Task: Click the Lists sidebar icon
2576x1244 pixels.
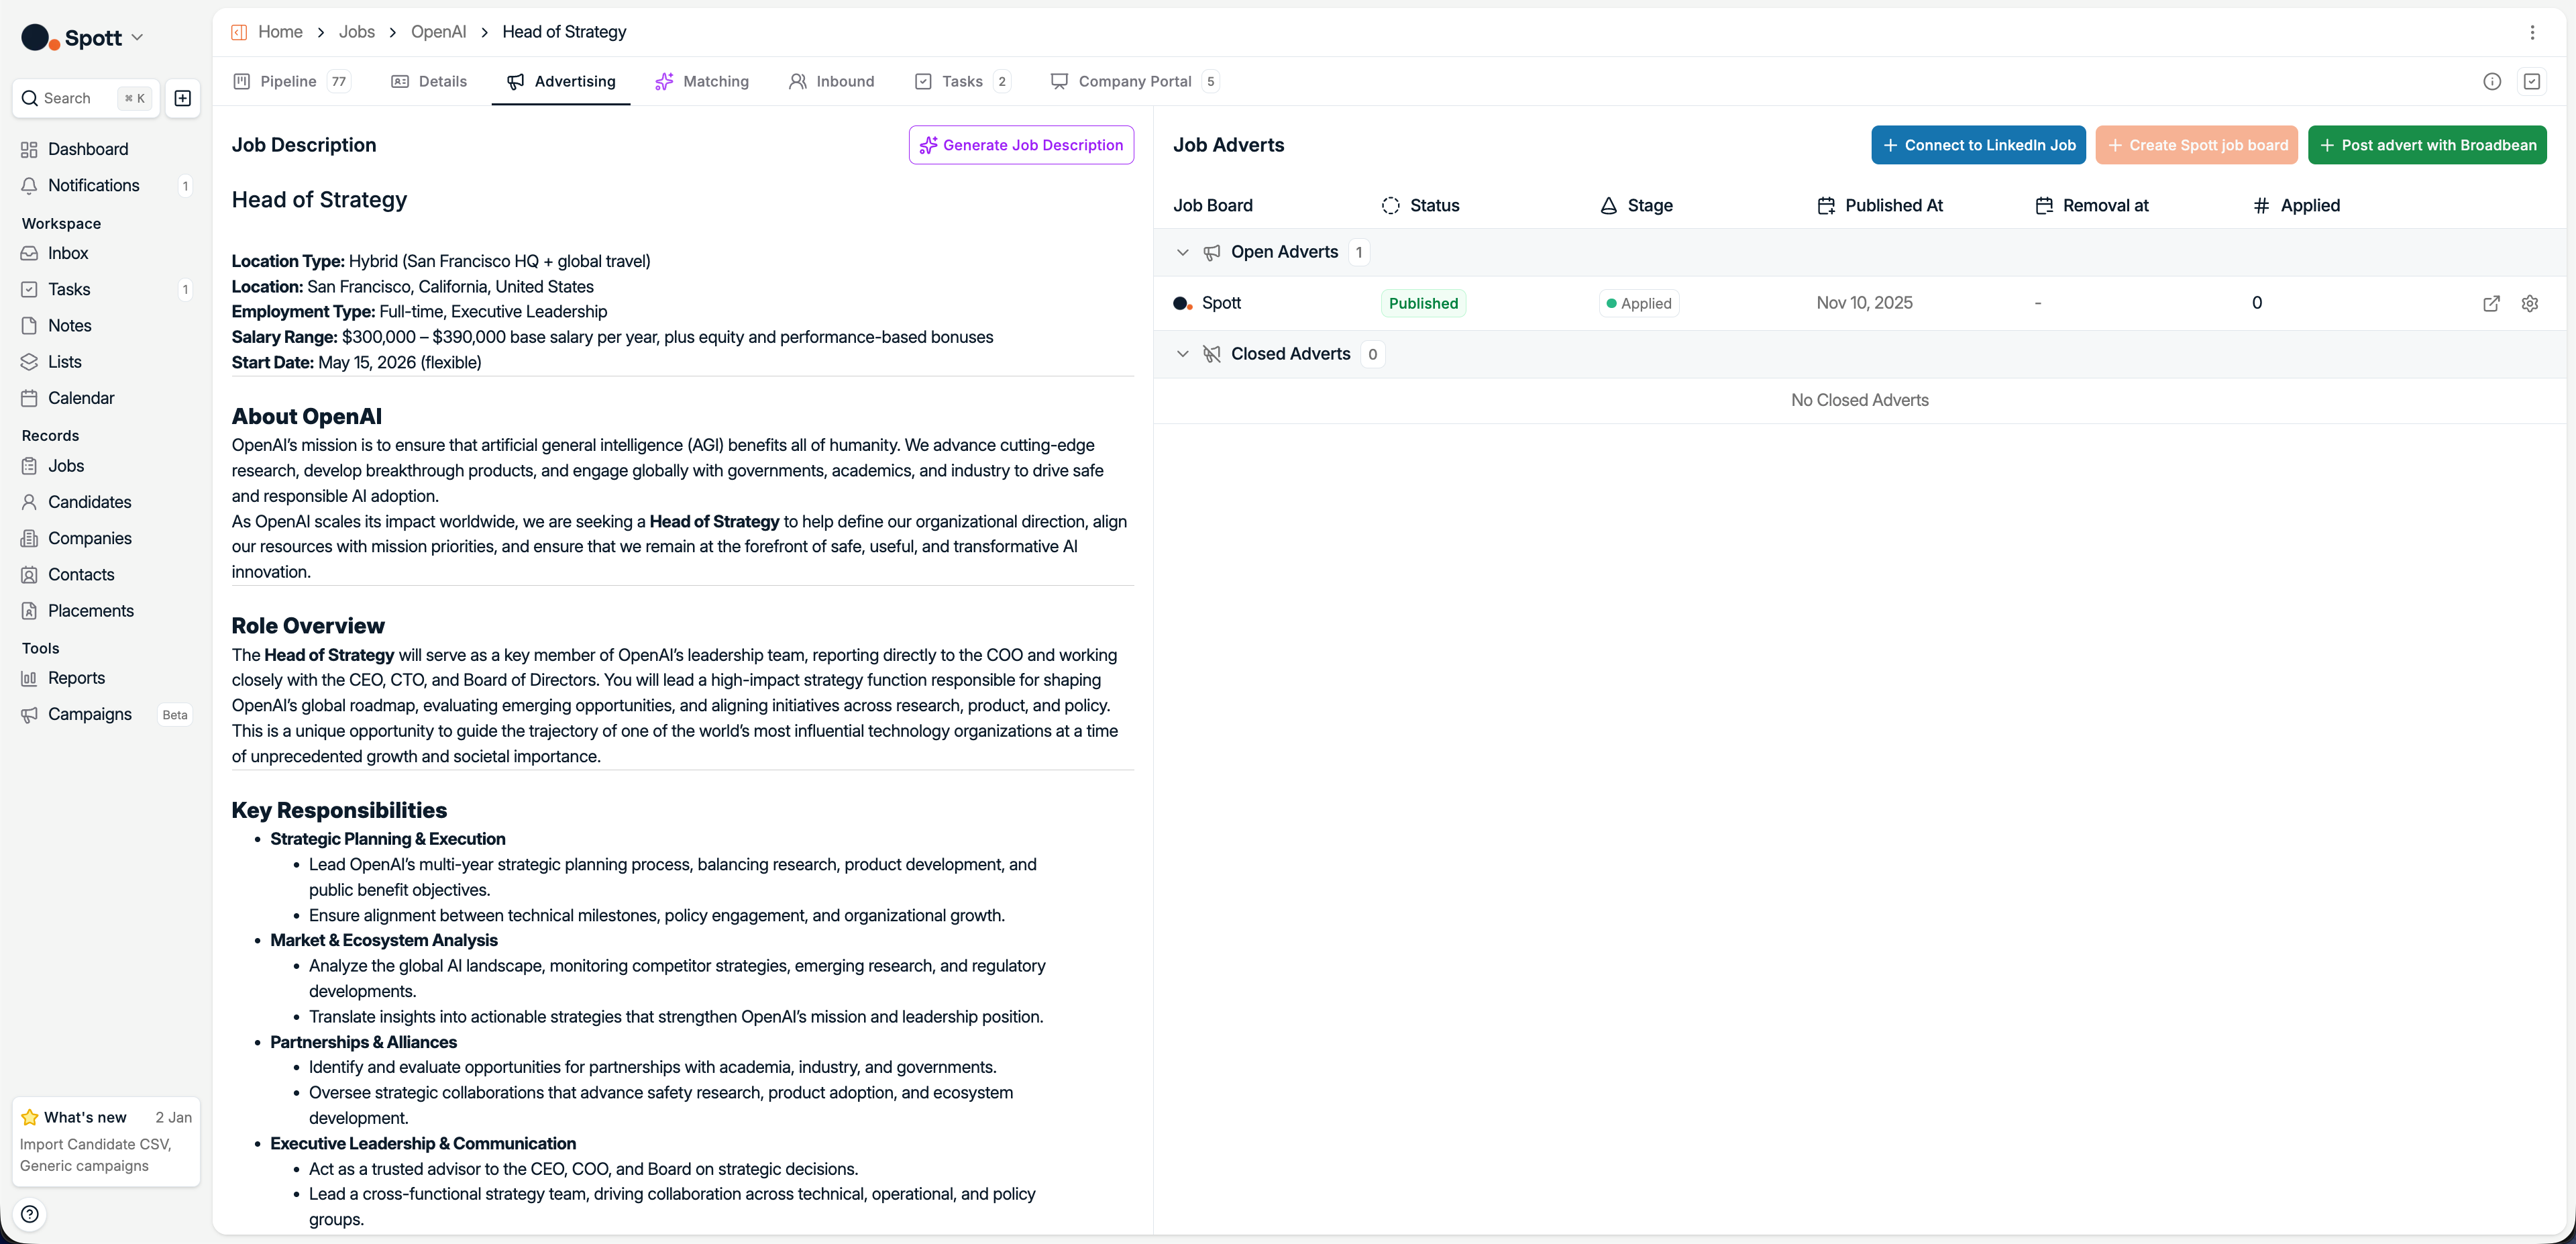Action: tap(29, 361)
